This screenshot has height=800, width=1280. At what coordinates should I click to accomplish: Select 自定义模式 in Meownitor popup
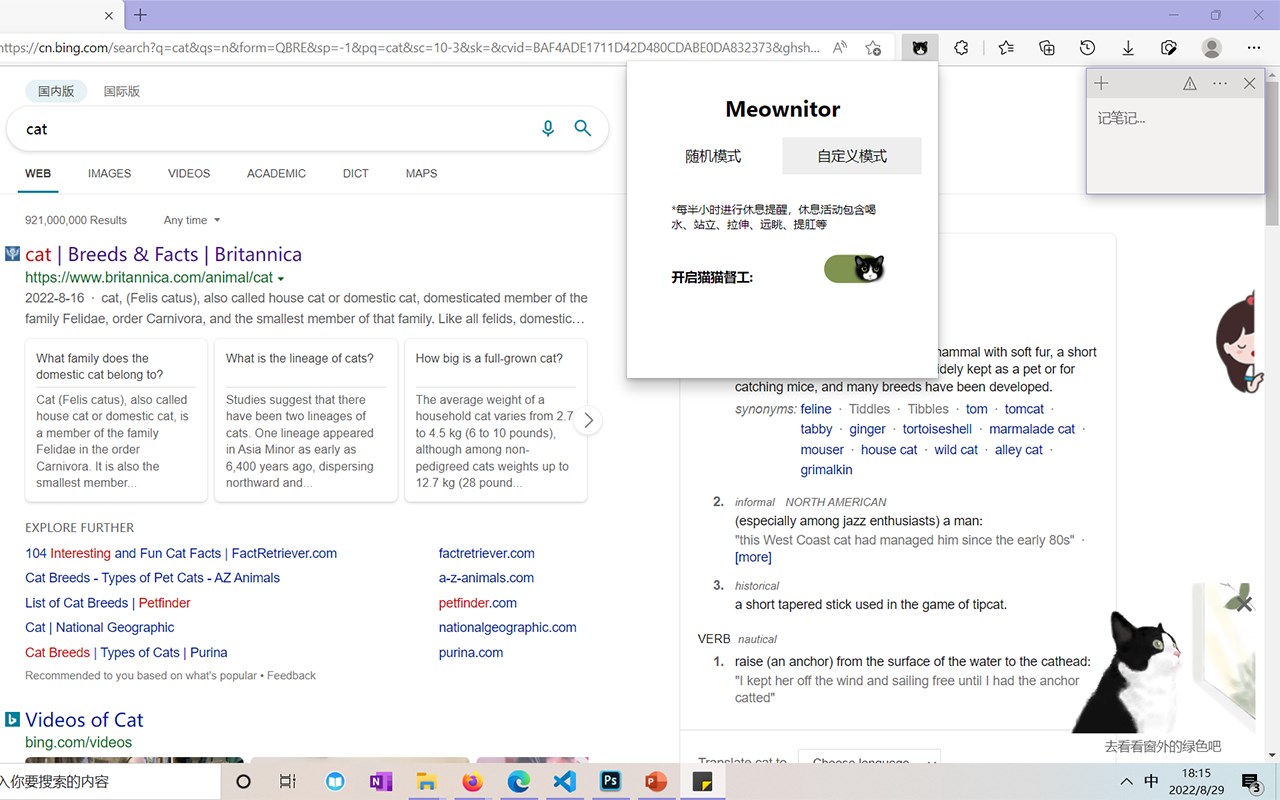tap(852, 156)
